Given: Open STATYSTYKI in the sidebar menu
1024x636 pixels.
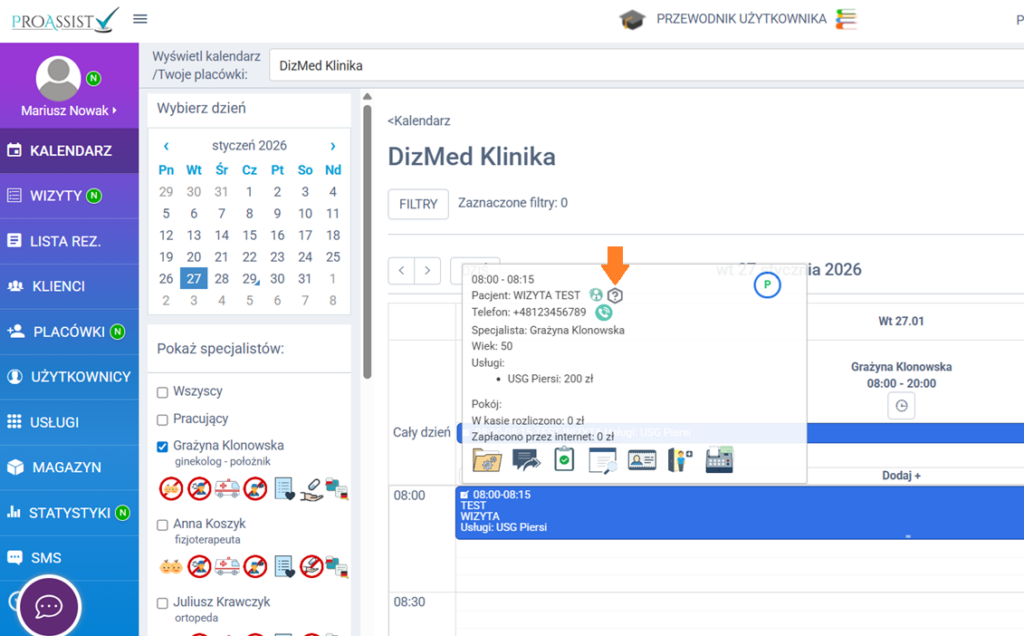Looking at the screenshot, I should click(x=69, y=513).
